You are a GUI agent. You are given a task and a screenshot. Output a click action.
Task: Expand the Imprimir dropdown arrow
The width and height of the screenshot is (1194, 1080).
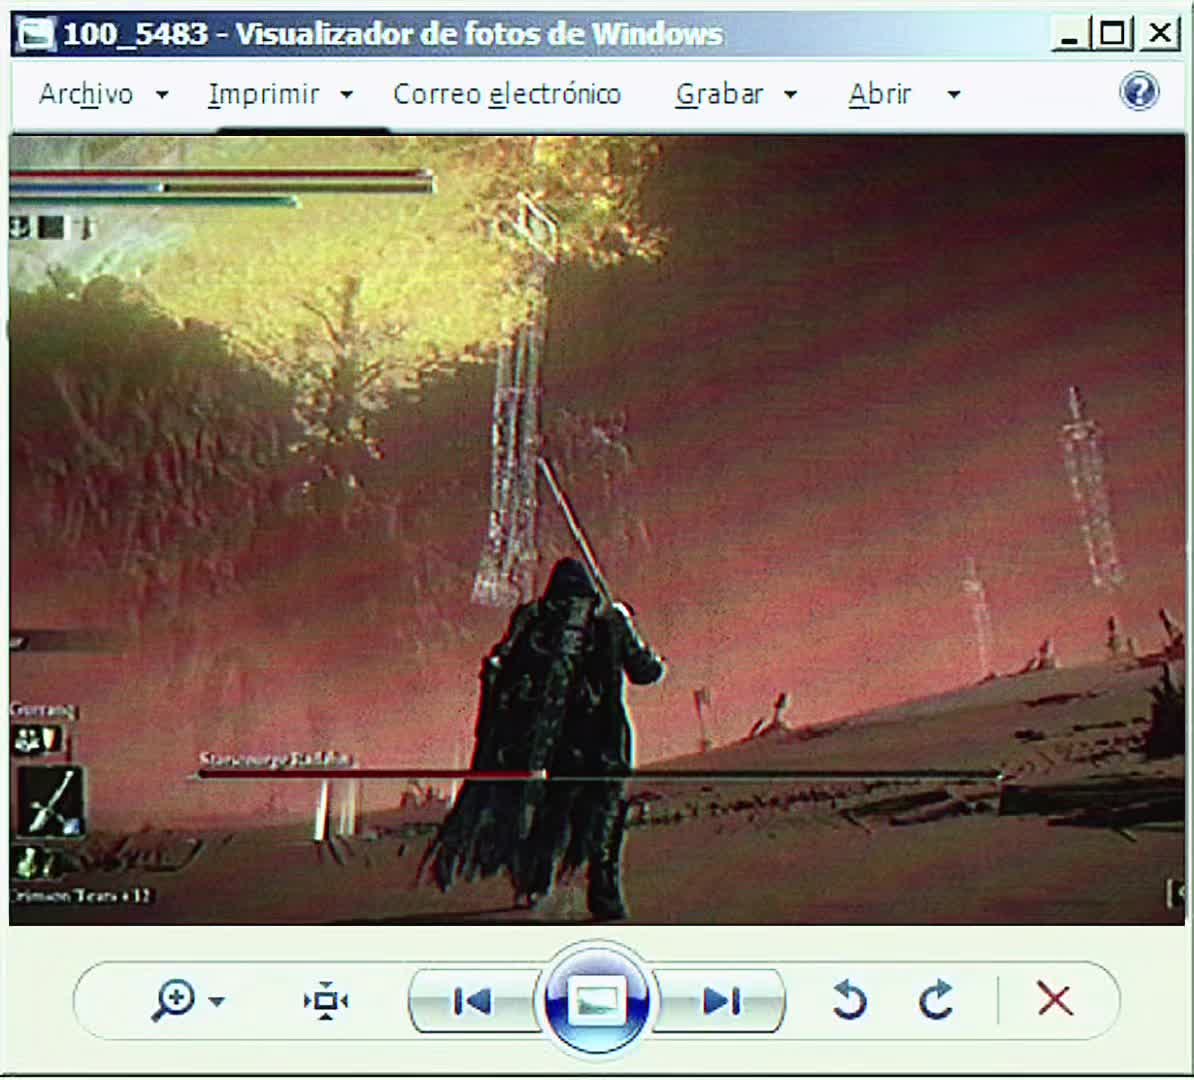point(346,95)
